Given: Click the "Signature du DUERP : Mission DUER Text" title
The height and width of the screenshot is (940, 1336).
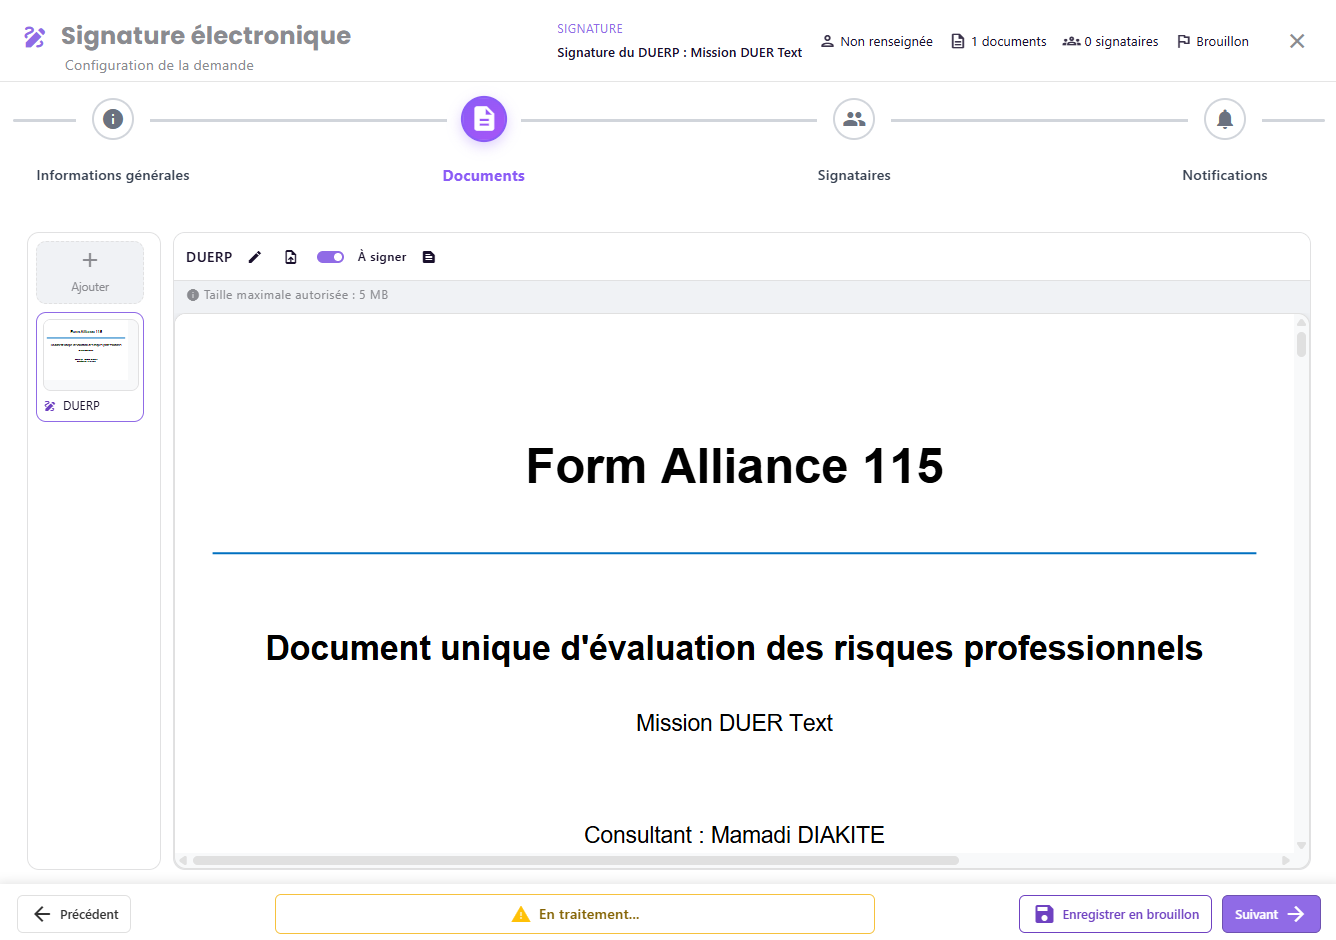Looking at the screenshot, I should (679, 53).
